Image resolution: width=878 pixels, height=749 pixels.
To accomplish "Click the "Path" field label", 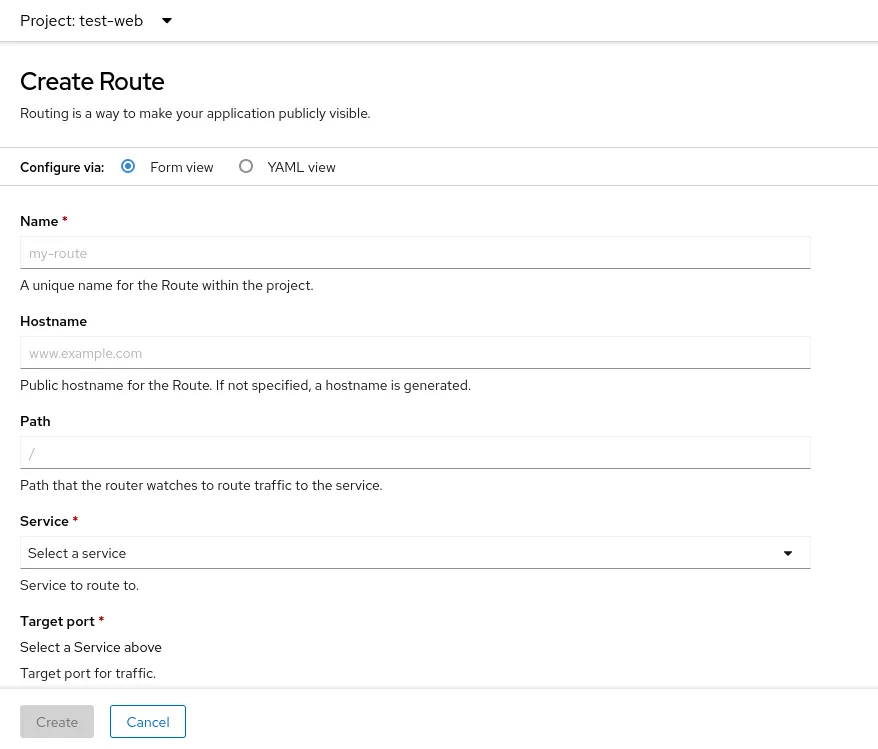I will (x=35, y=421).
